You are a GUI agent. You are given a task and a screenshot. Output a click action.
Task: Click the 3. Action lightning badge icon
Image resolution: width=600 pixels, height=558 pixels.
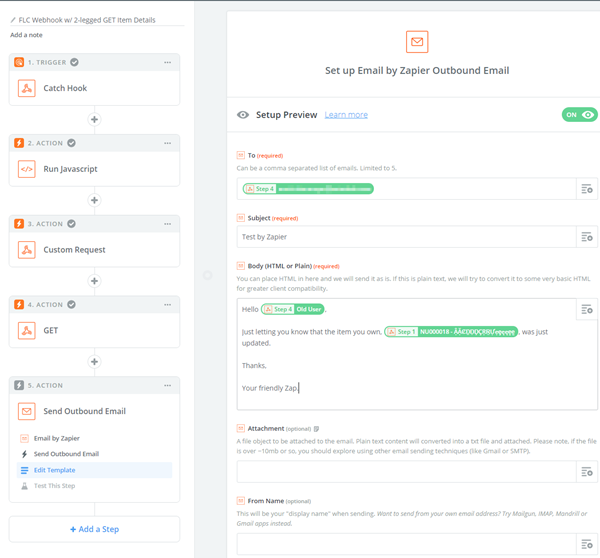pos(19,224)
